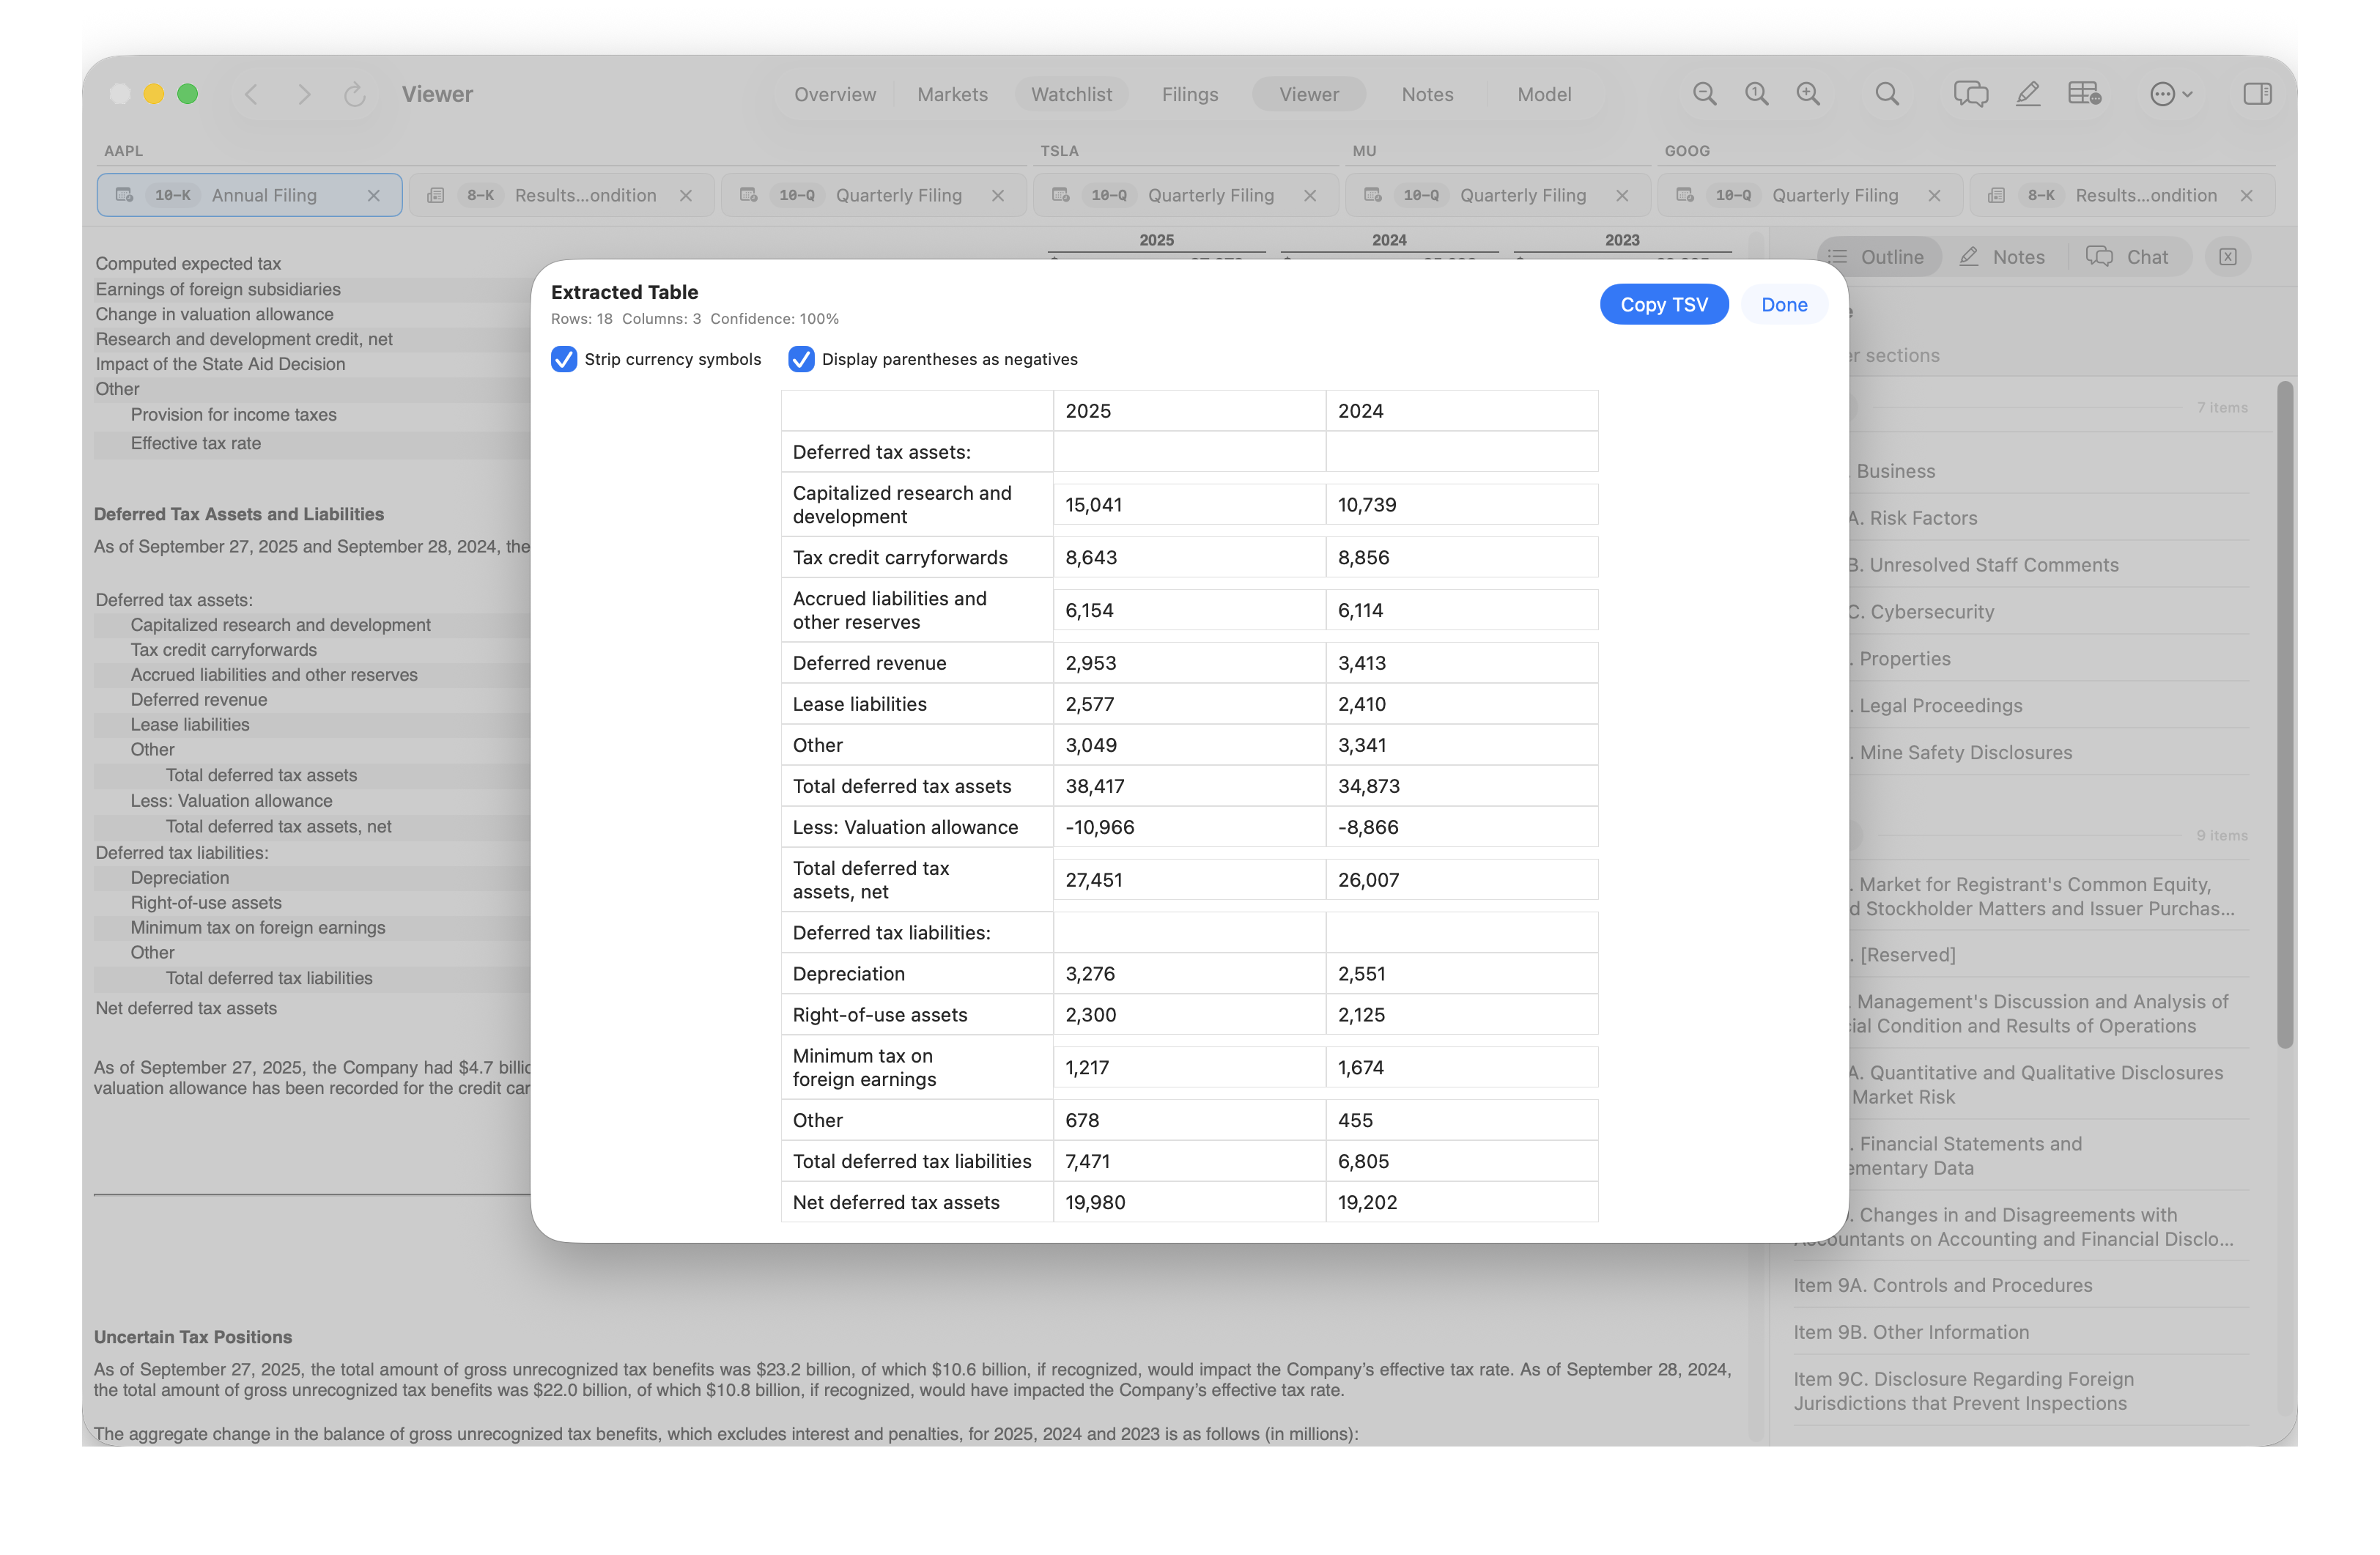The width and height of the screenshot is (2380, 1555).
Task: Switch to top Notes navigation tab
Action: [1427, 94]
